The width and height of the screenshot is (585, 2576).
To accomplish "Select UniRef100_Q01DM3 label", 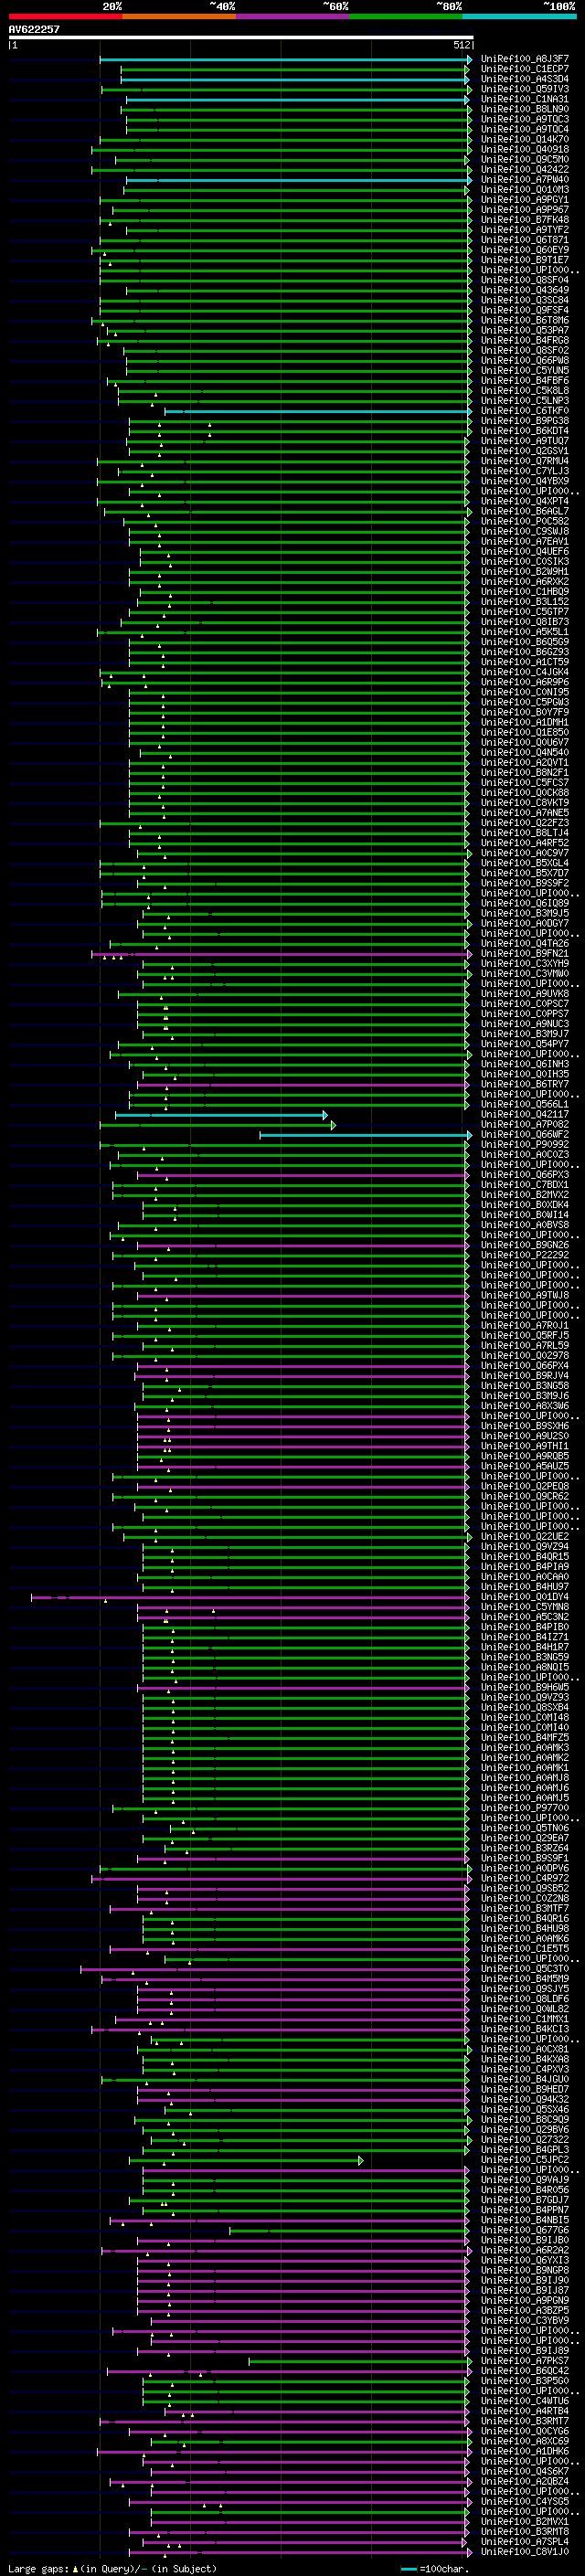I will coord(525,190).
